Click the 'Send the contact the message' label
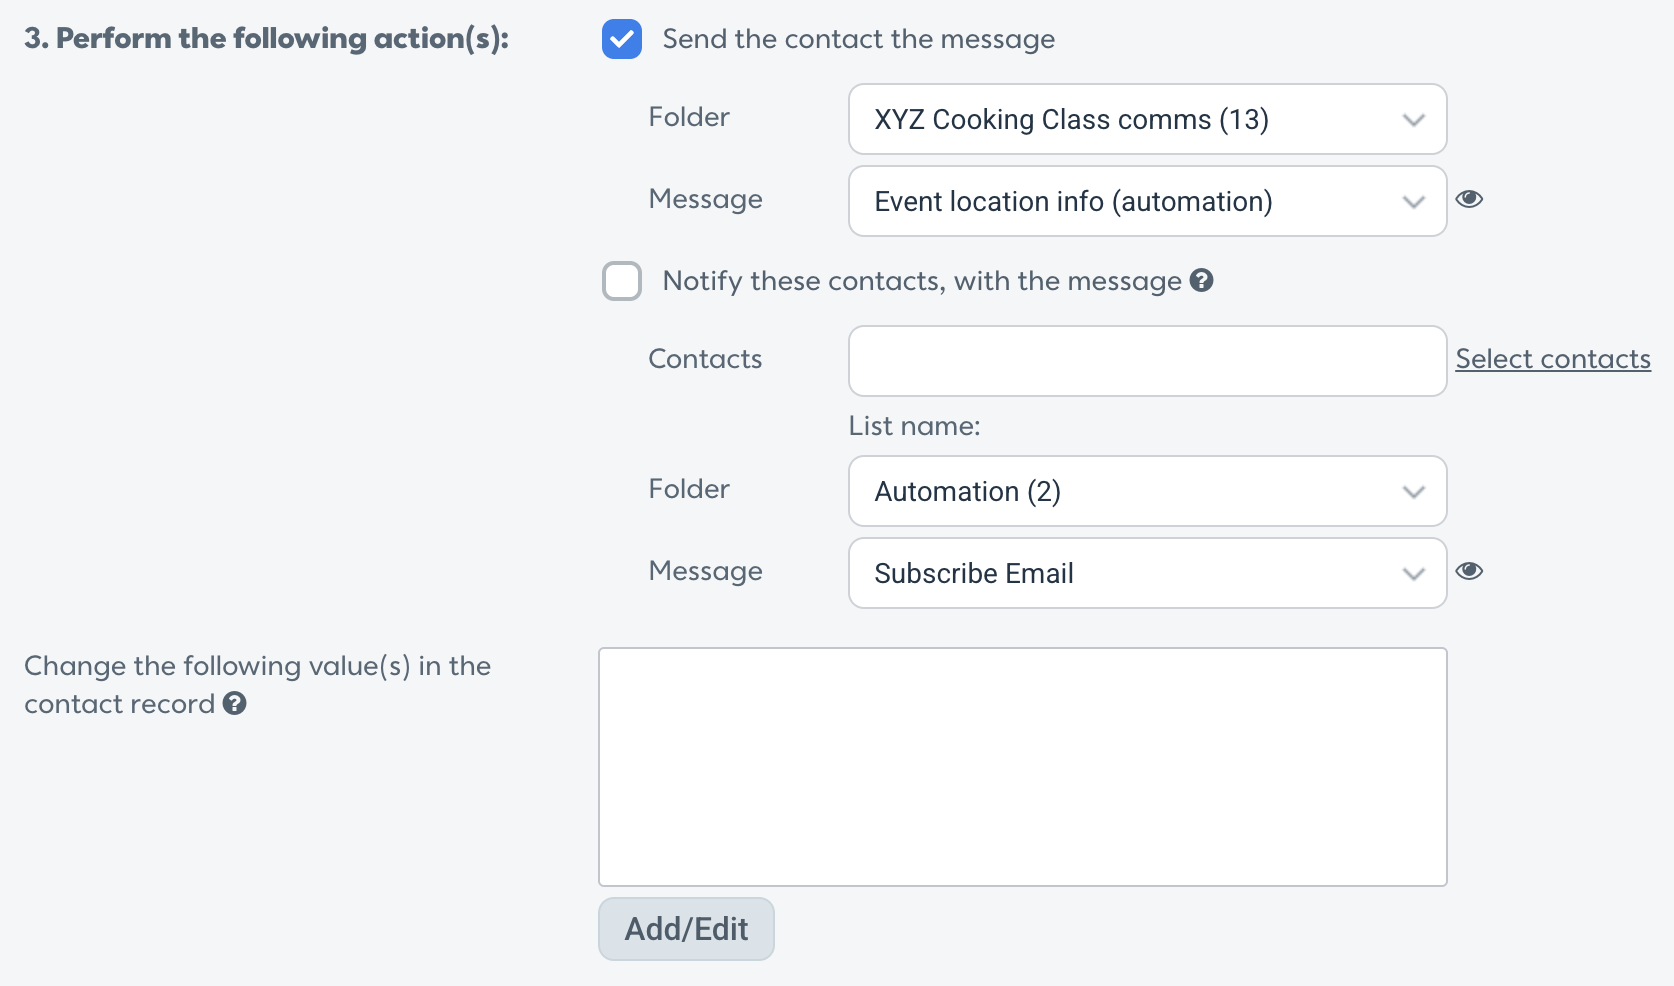 (x=859, y=39)
